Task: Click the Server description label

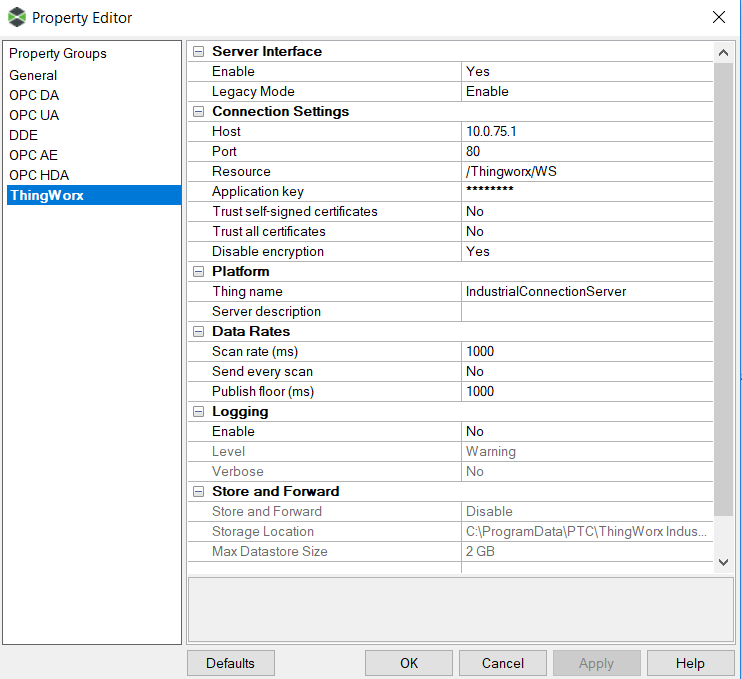Action: [x=266, y=312]
